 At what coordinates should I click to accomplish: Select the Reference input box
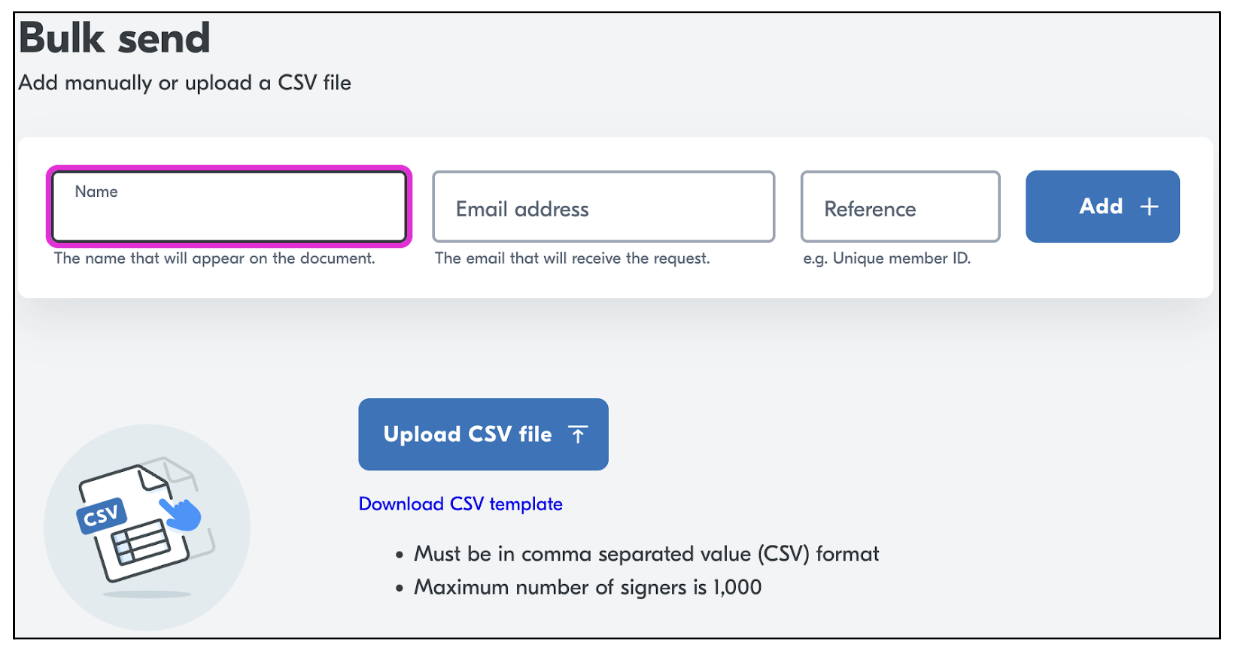click(x=900, y=207)
